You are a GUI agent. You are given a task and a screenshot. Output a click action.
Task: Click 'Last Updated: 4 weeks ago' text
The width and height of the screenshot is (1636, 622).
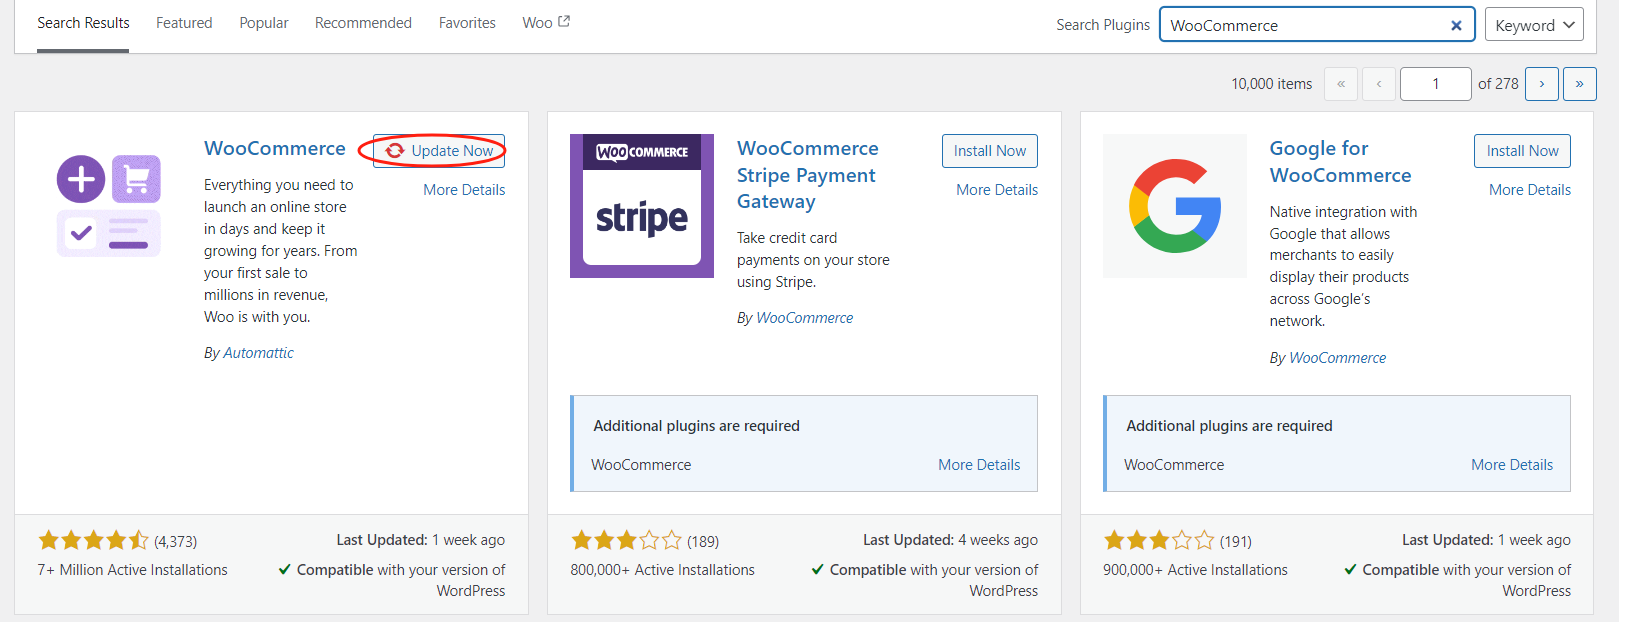[x=950, y=540]
